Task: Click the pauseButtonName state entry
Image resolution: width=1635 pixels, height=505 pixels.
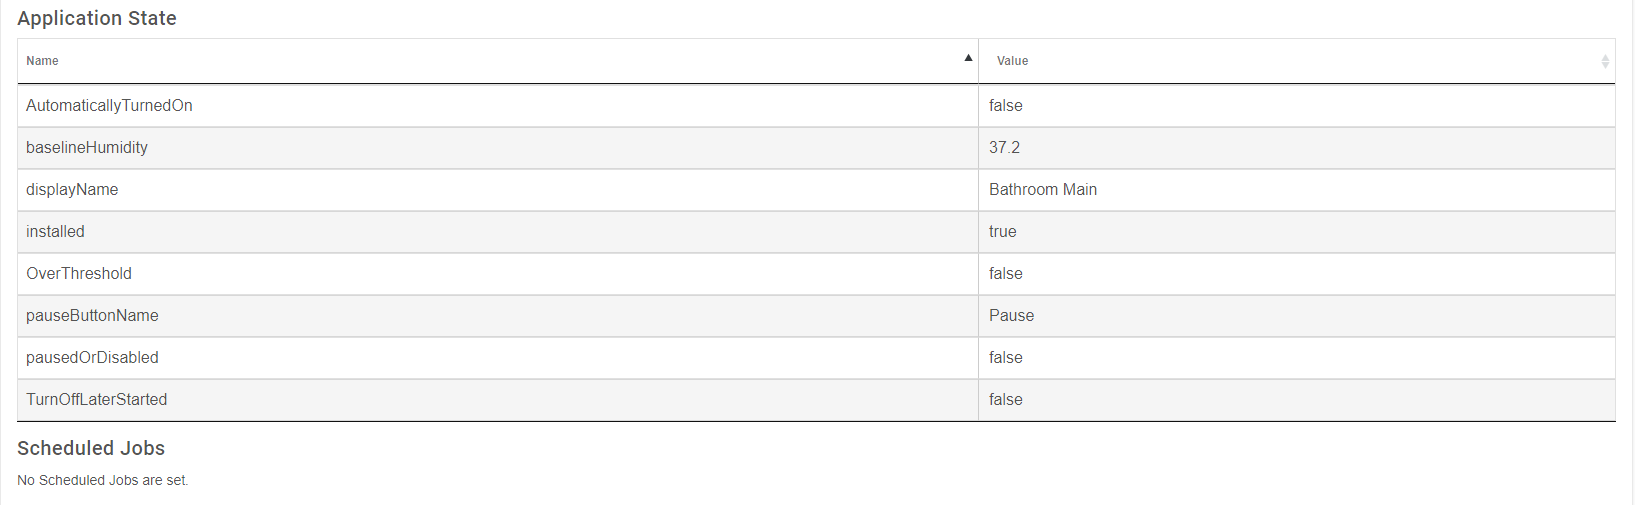Action: (92, 316)
